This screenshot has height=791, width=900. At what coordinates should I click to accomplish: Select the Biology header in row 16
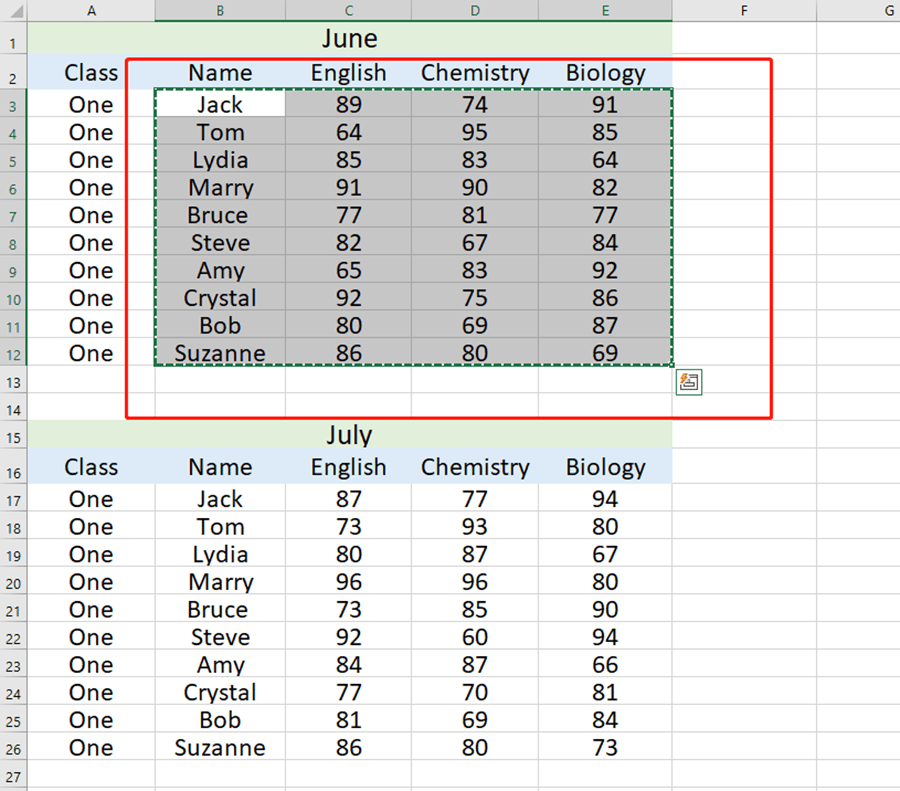pyautogui.click(x=605, y=467)
